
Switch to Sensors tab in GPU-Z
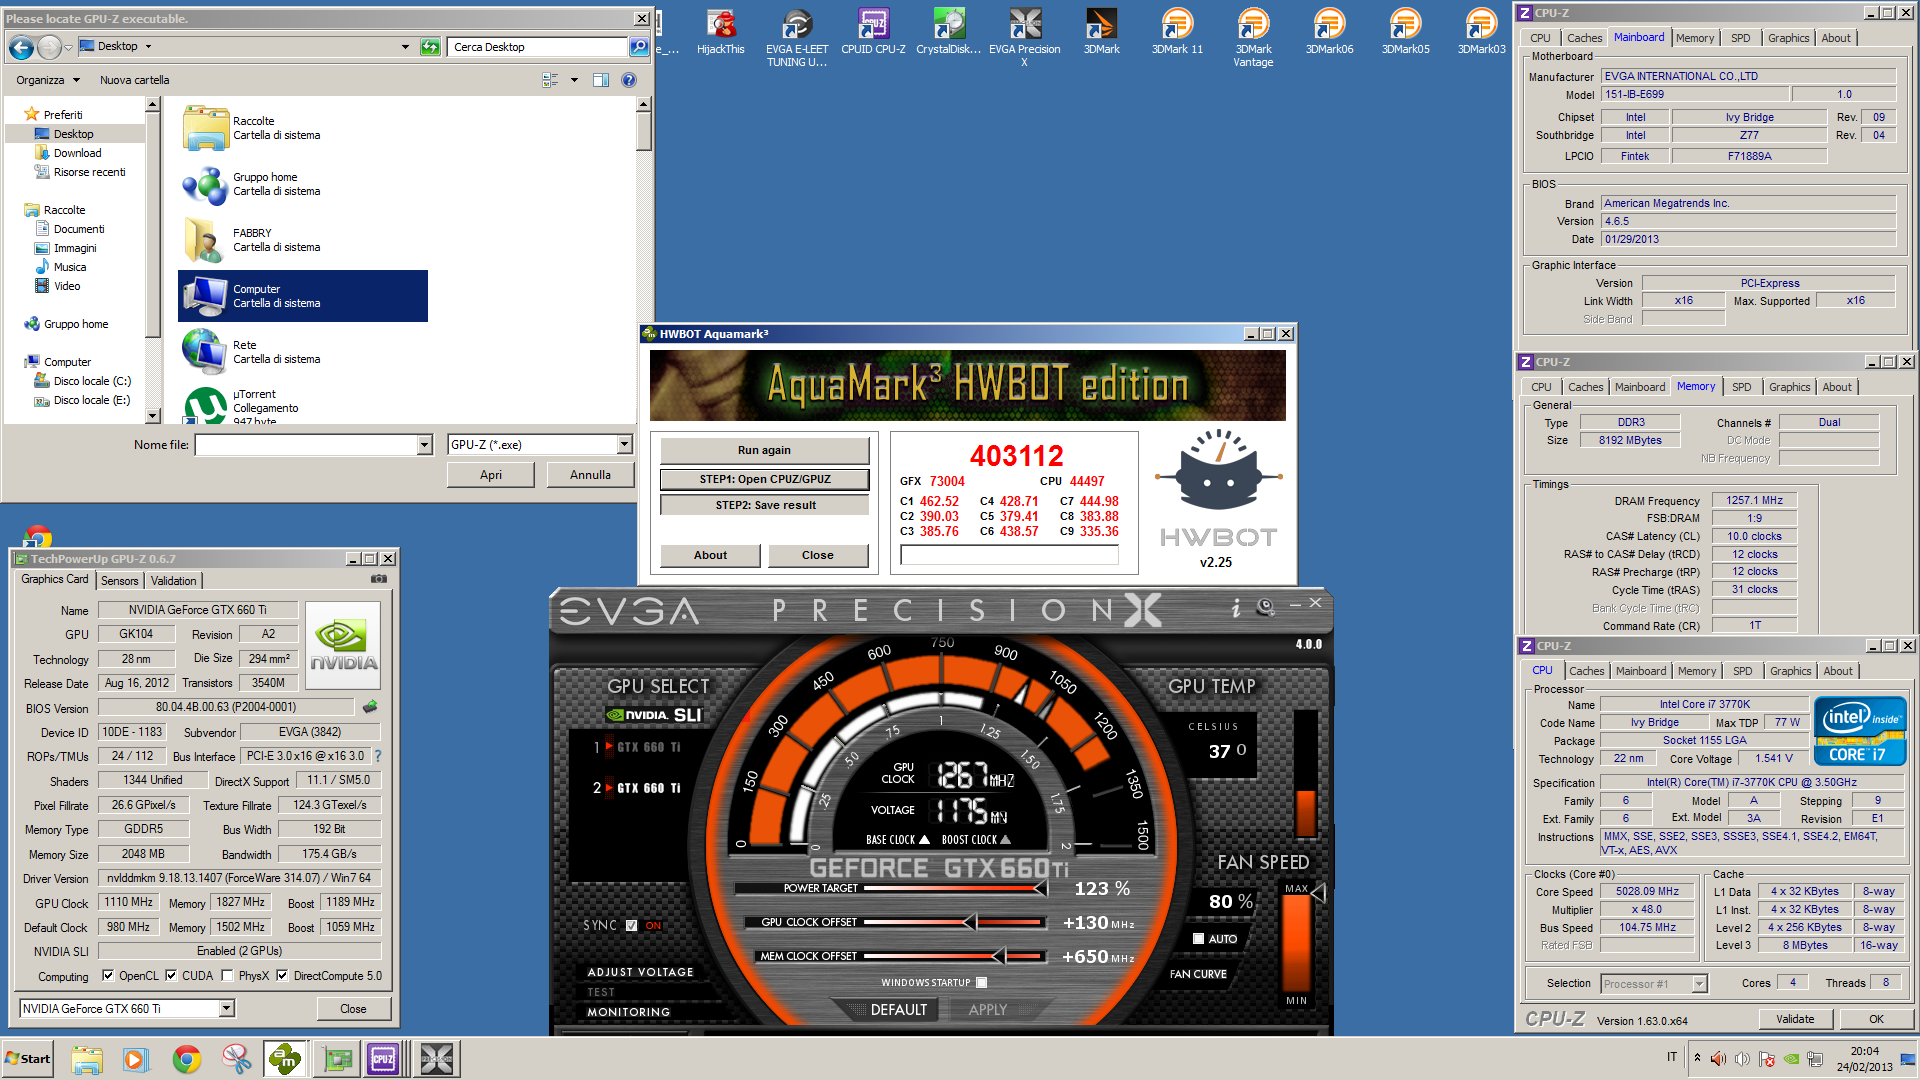coord(120,581)
